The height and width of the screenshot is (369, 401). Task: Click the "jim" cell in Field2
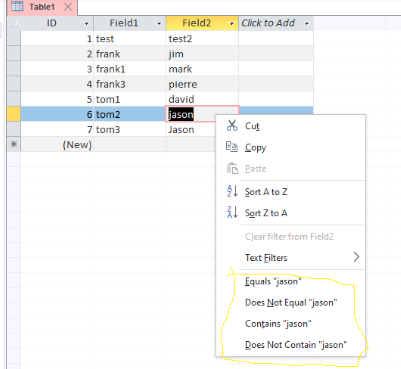pos(202,54)
